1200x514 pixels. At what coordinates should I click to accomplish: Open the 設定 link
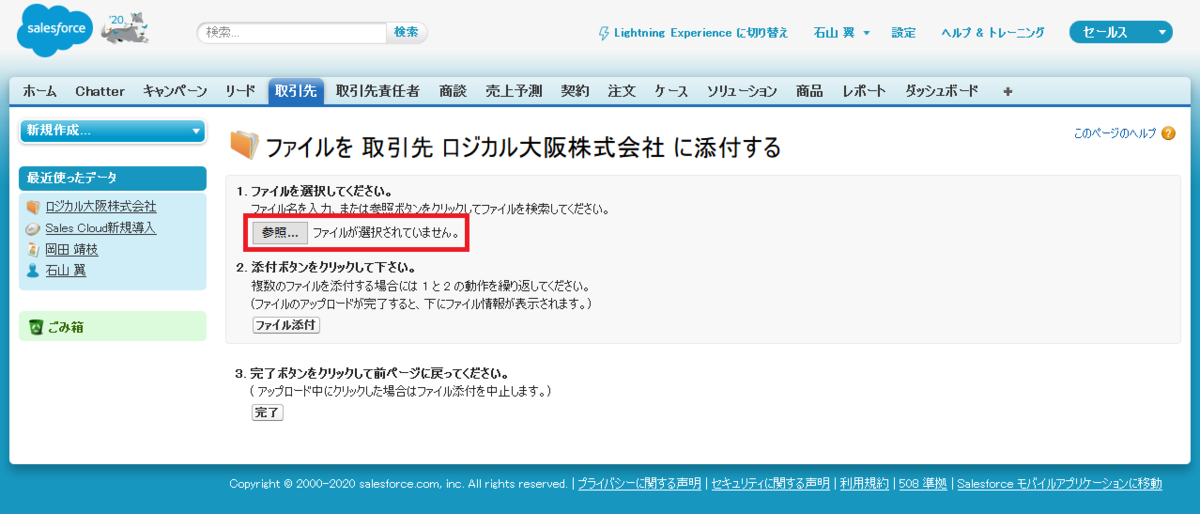904,33
